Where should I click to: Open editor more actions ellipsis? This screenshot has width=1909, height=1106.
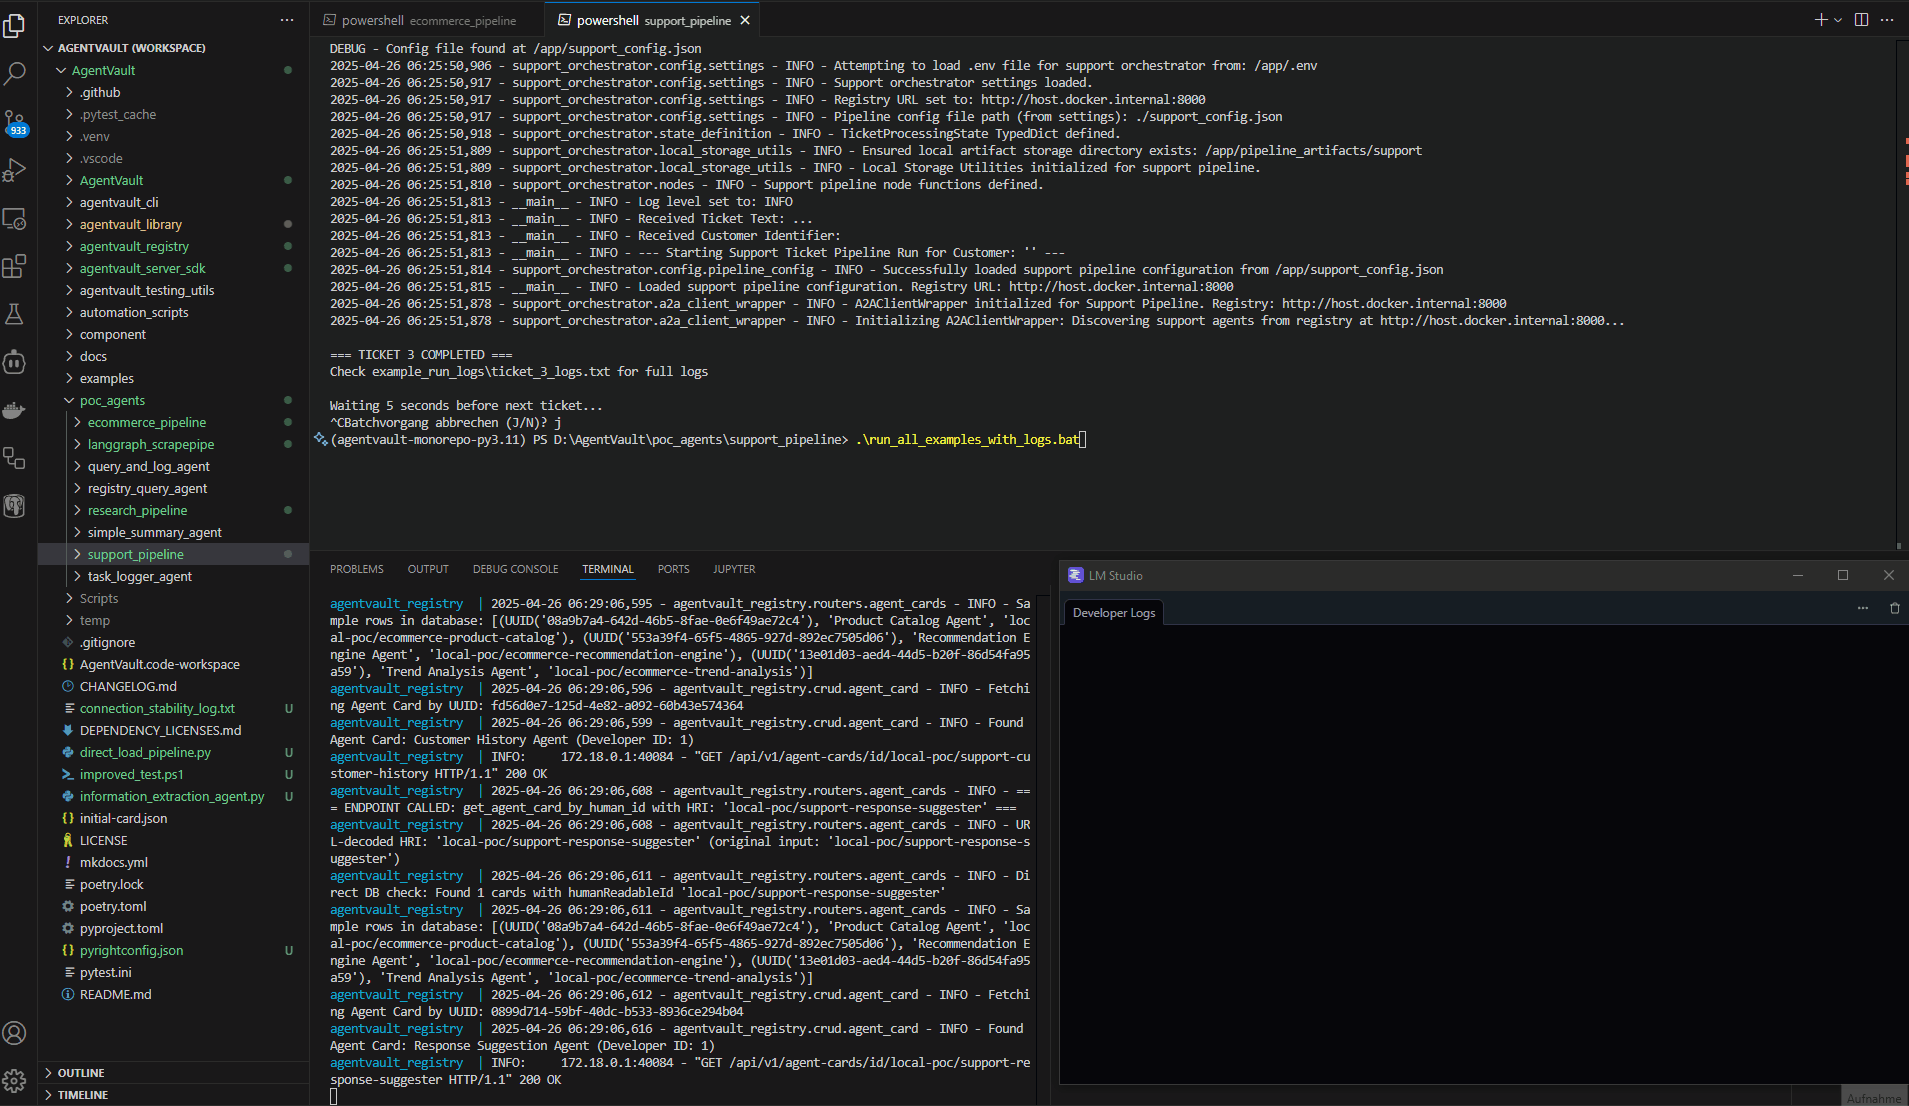click(1887, 20)
